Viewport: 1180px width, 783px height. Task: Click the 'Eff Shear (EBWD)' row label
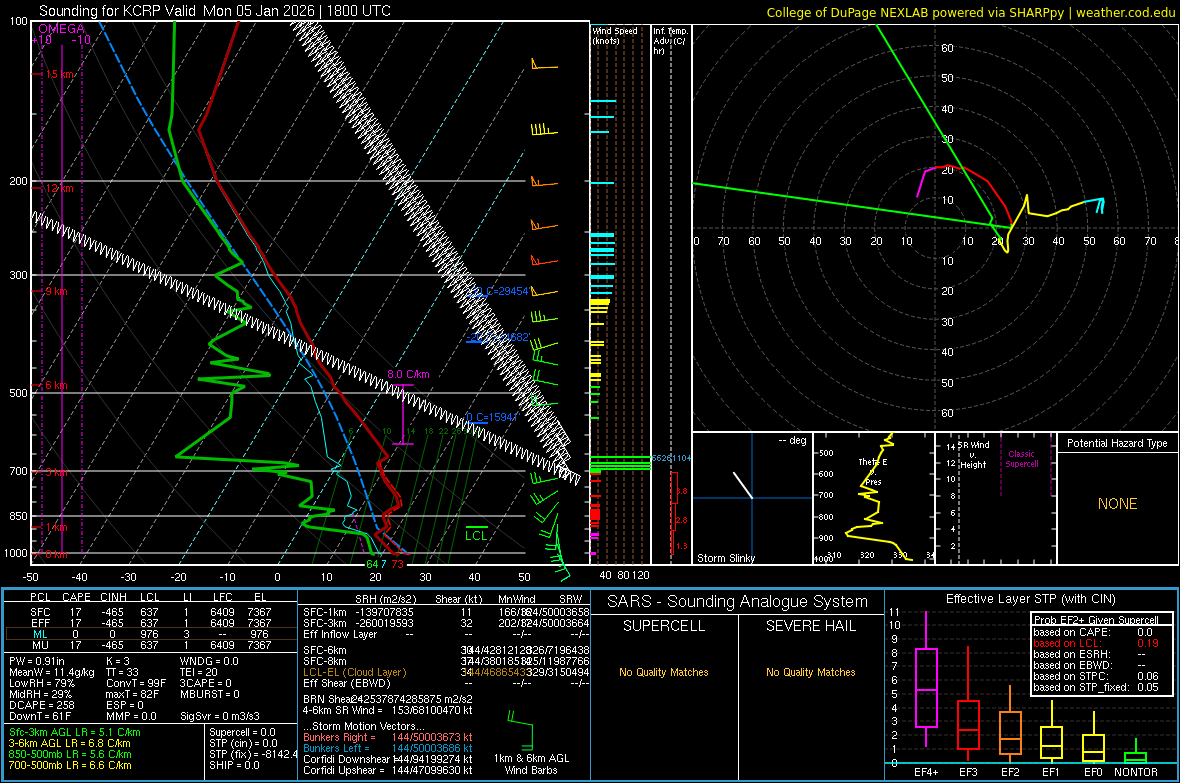click(347, 684)
